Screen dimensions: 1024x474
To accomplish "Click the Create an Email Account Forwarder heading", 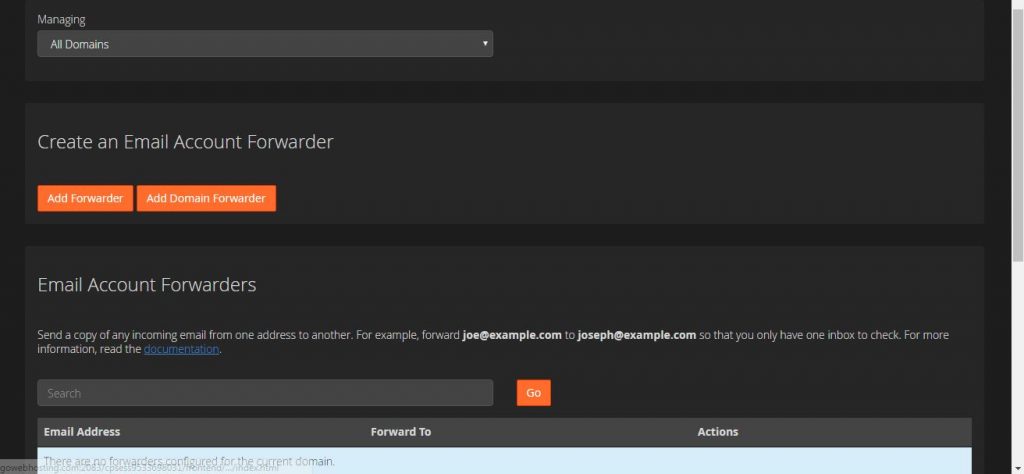I will 185,142.
